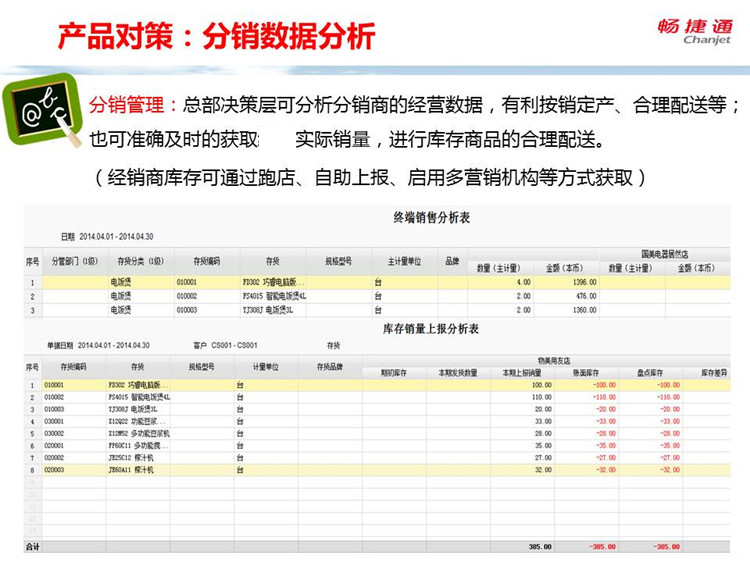Click the 主计量单位 column header
This screenshot has height=562, width=750.
405,261
